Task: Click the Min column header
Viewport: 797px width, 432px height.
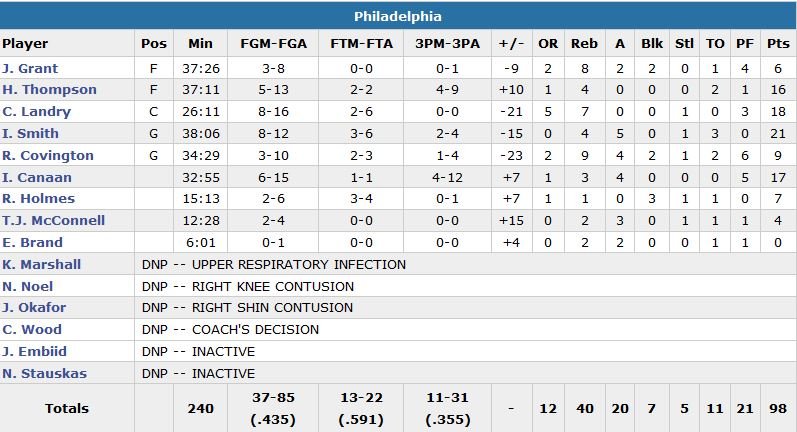Action: pos(200,44)
